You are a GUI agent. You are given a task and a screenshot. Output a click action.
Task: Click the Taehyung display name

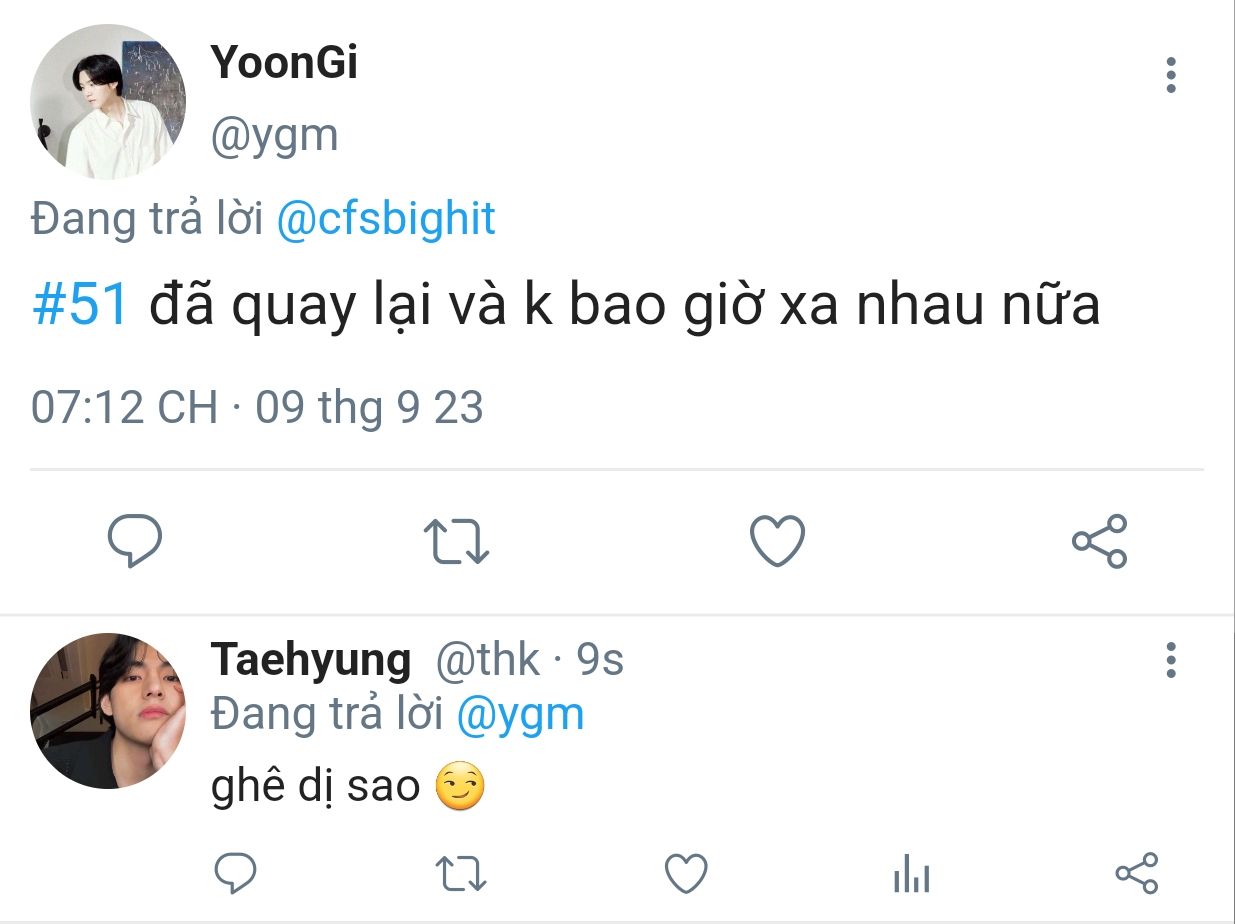[x=311, y=661]
